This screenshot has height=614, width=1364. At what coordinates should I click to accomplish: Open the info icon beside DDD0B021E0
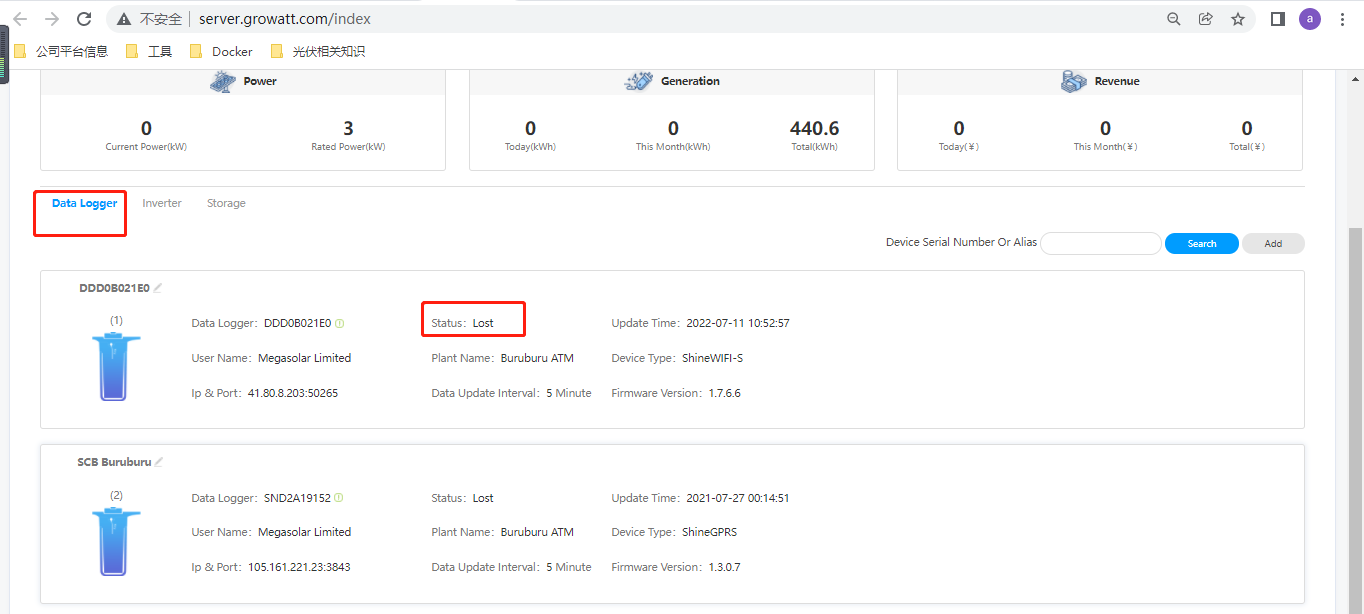click(340, 323)
